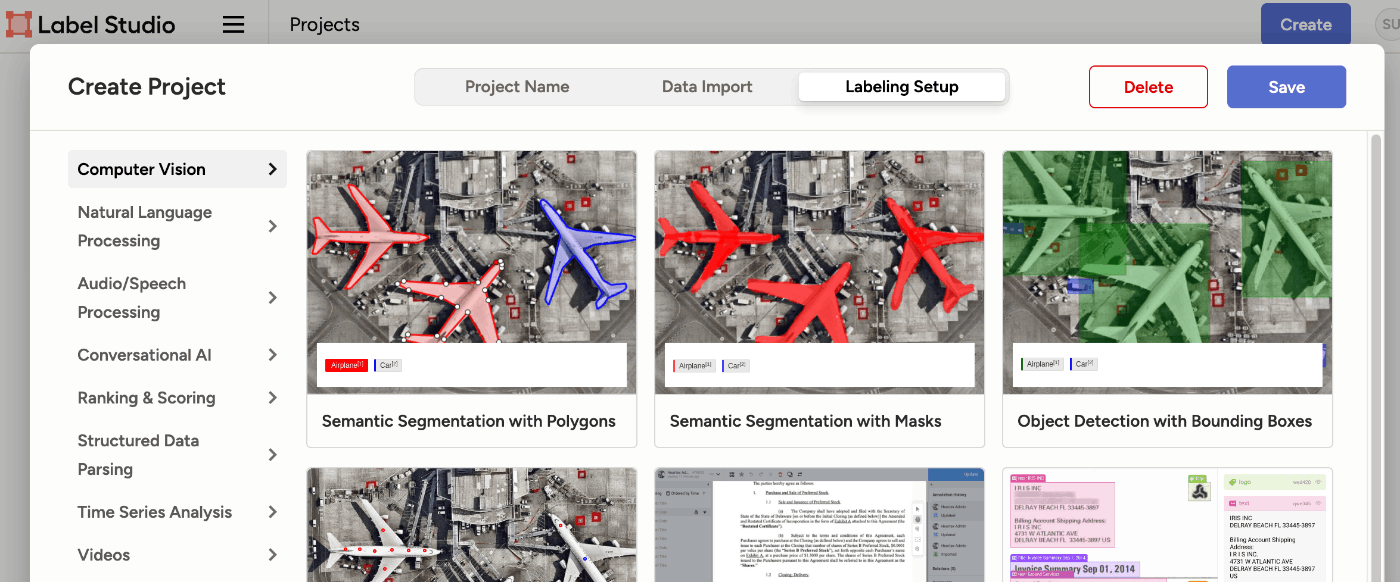Expand the Natural Language Processing chevron

pos(272,227)
